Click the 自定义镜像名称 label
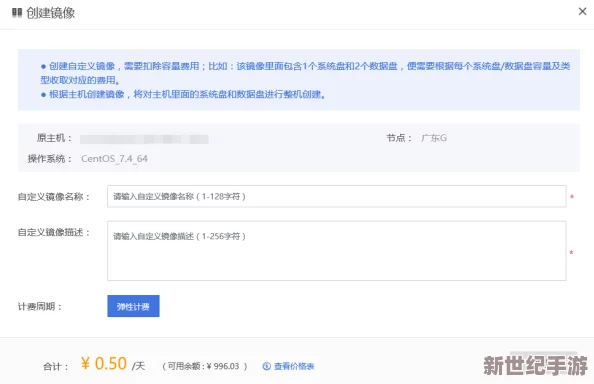594x384 pixels. pos(54,197)
